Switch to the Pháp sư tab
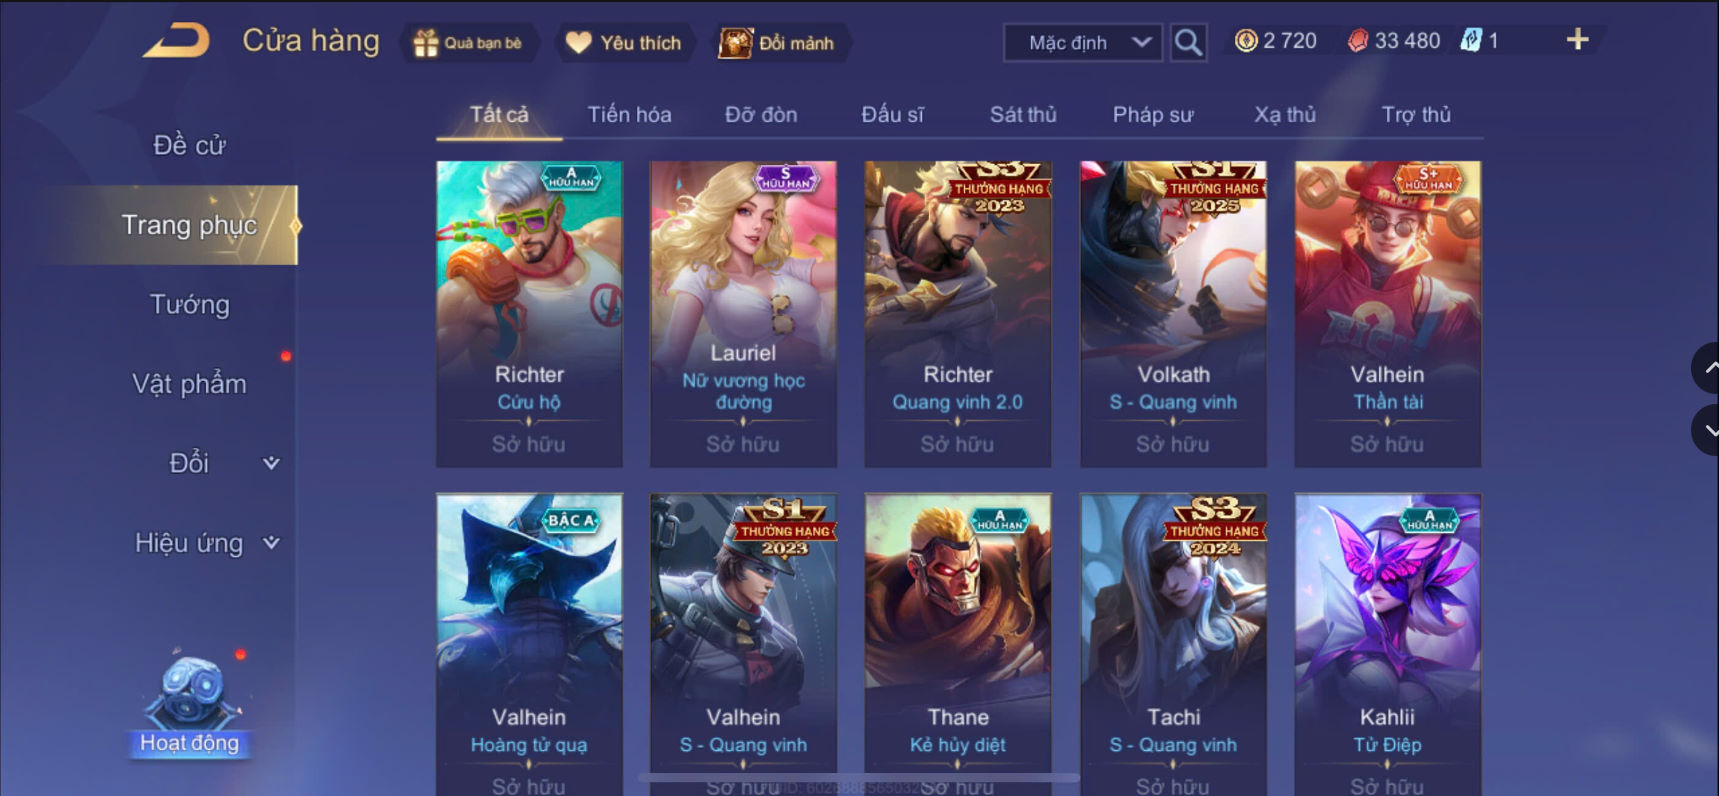This screenshot has height=796, width=1719. 1153,115
